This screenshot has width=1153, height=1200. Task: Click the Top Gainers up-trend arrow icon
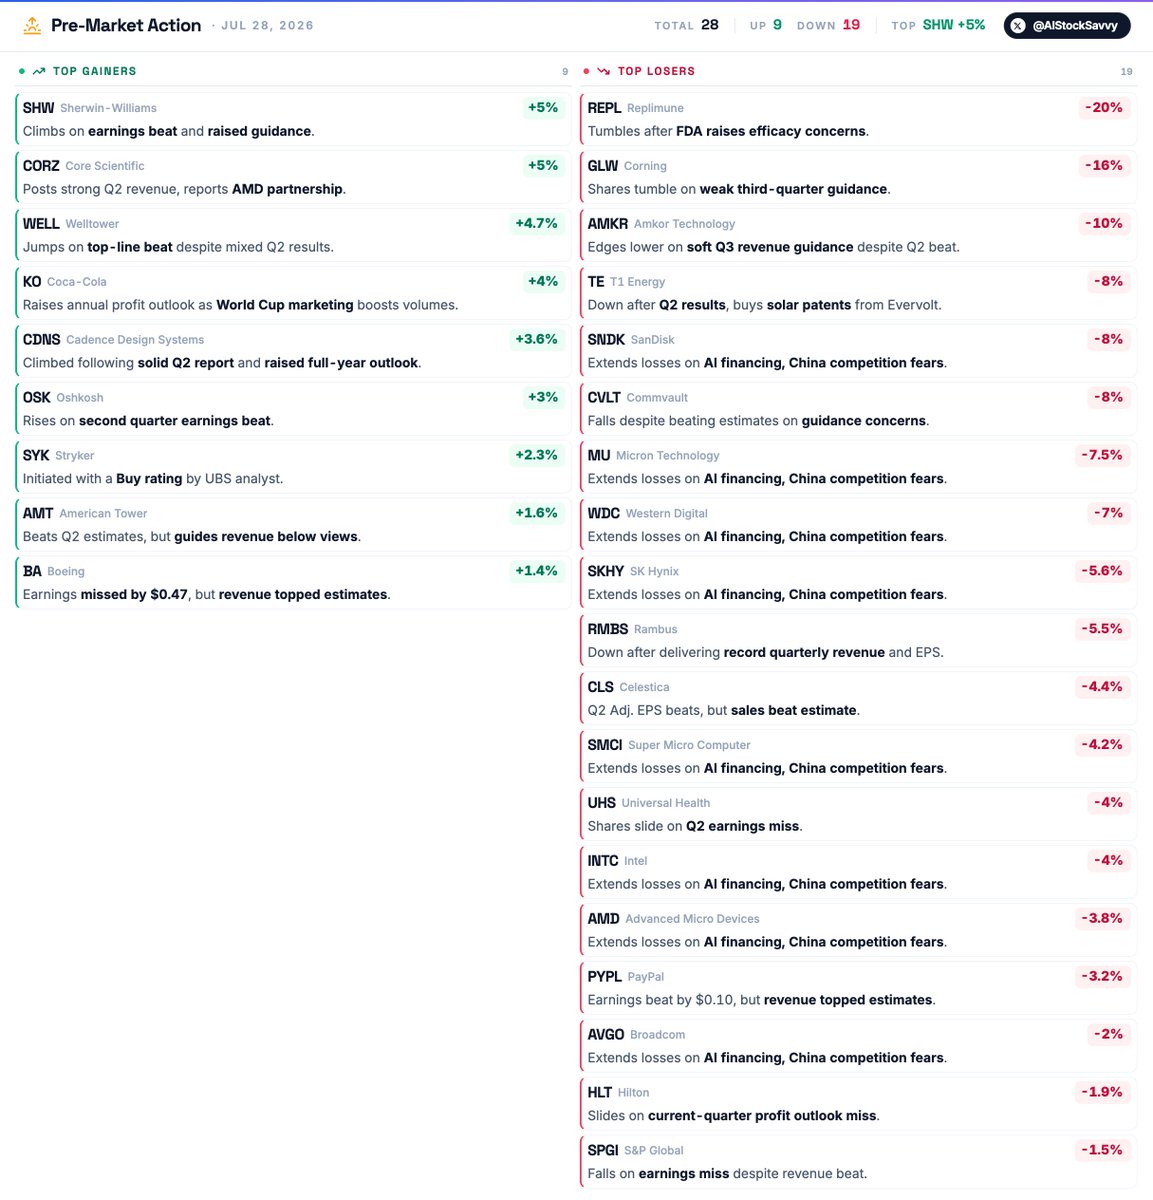(x=39, y=71)
